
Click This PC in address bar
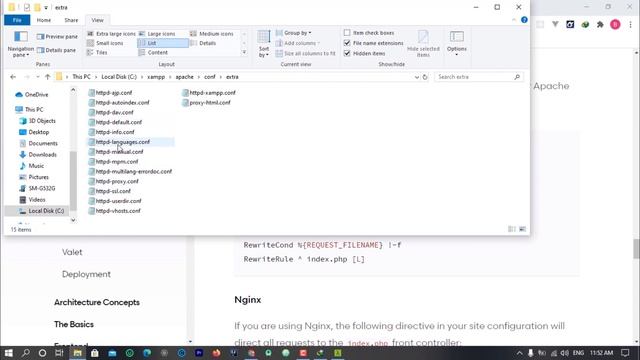pyautogui.click(x=81, y=77)
